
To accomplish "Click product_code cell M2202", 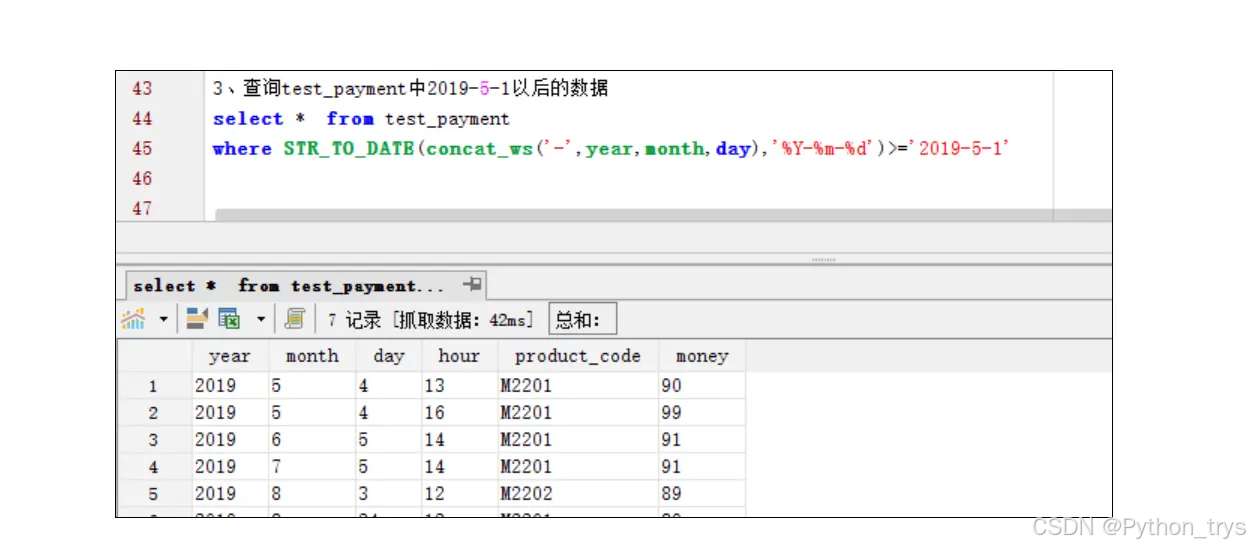I will [x=578, y=494].
